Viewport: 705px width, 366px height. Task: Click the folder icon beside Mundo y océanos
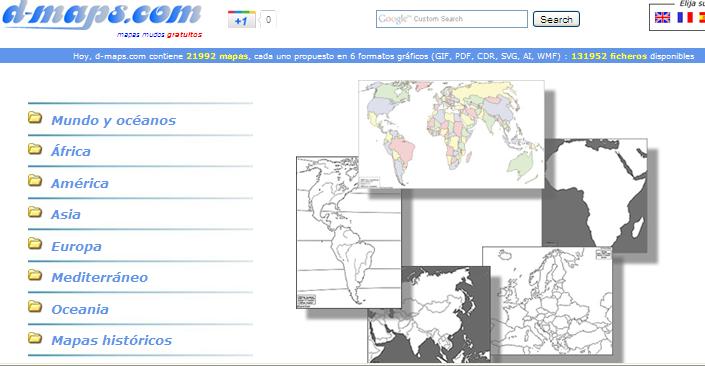35,118
